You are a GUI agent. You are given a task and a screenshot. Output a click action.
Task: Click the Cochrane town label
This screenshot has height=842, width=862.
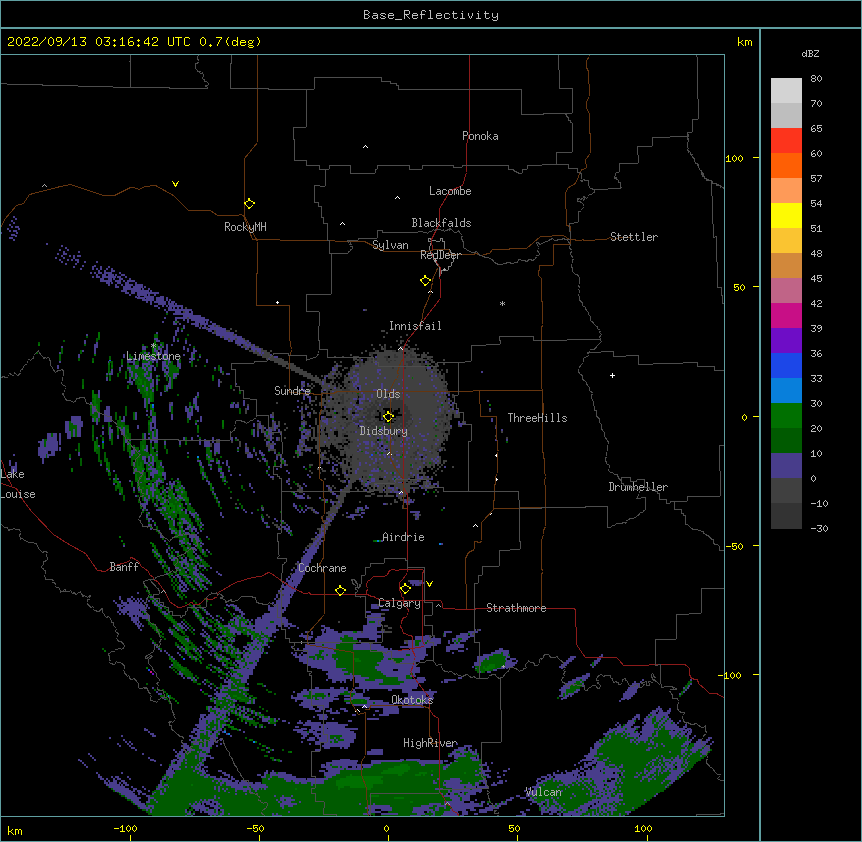322,568
